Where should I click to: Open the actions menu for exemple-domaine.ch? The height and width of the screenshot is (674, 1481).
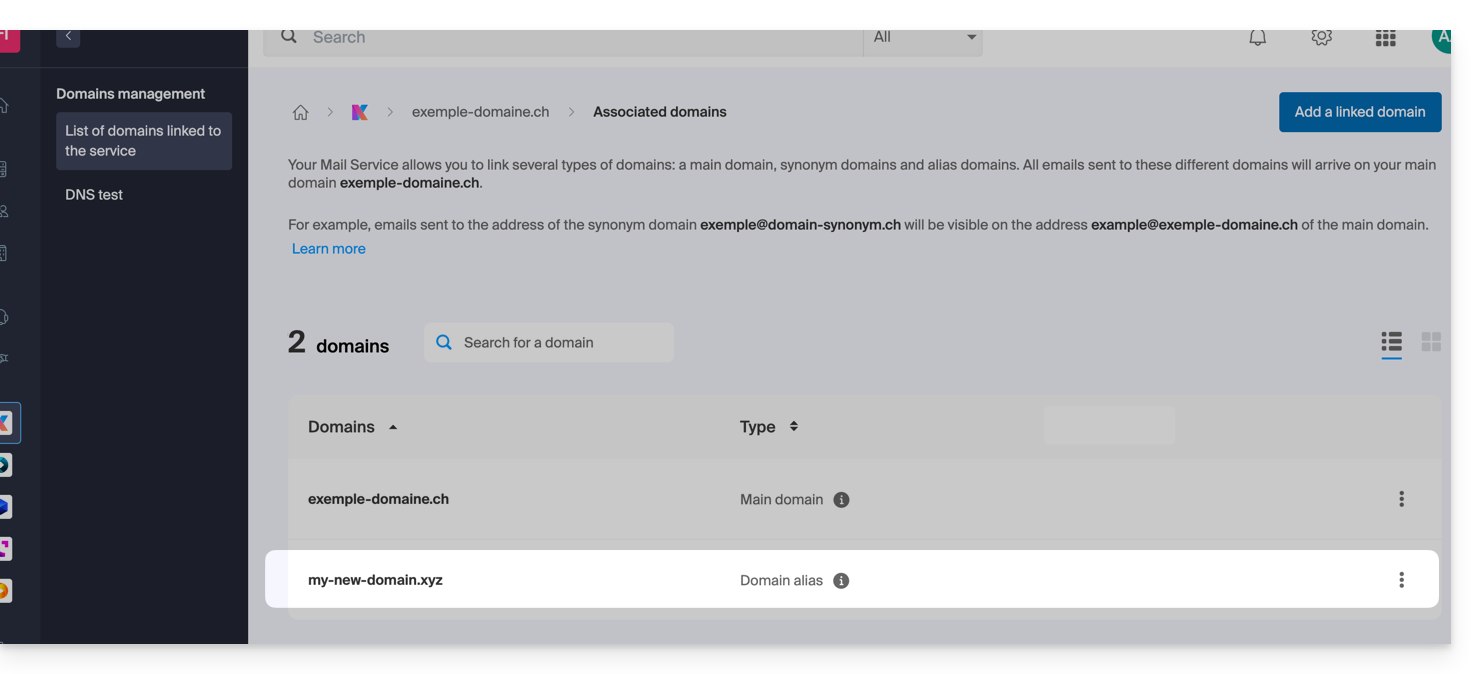(x=1401, y=499)
